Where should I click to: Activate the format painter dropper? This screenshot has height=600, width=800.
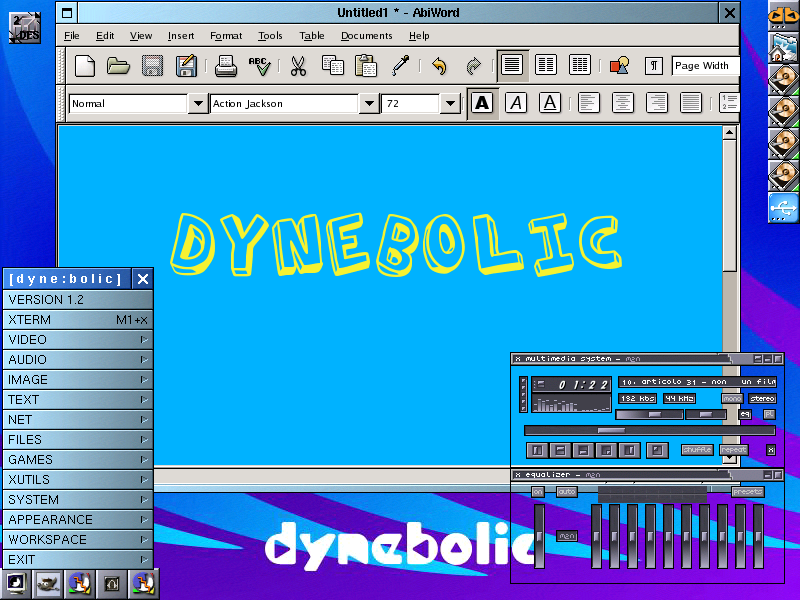click(400, 66)
